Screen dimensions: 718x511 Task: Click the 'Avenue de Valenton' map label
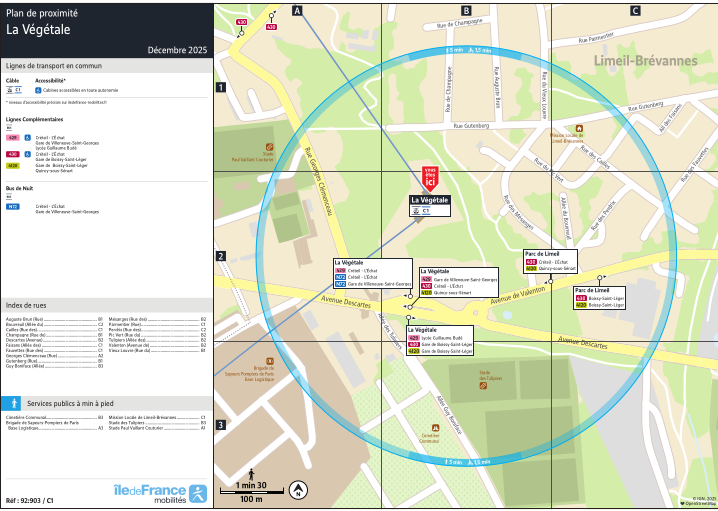[518, 295]
